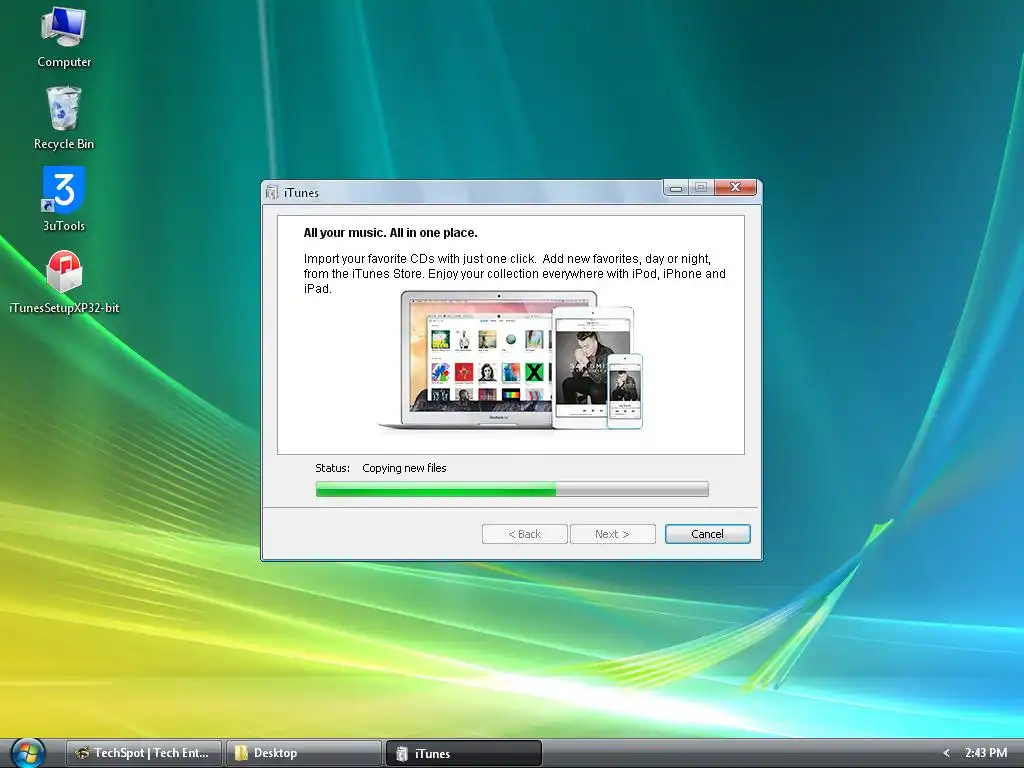The width and height of the screenshot is (1024, 768).
Task: Click the device promo image in installer
Action: point(511,360)
